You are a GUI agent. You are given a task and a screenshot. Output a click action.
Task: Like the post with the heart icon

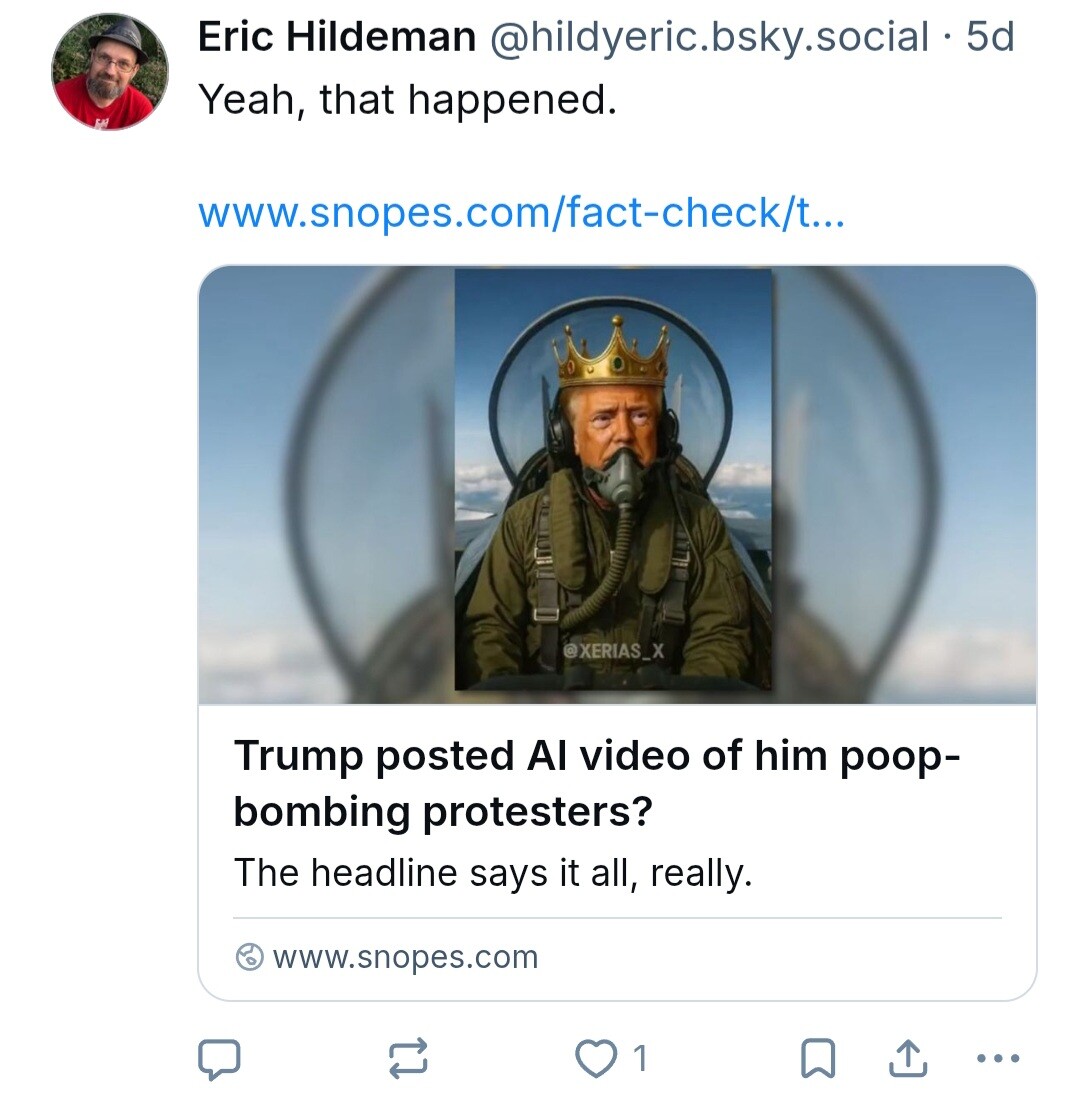596,1059
